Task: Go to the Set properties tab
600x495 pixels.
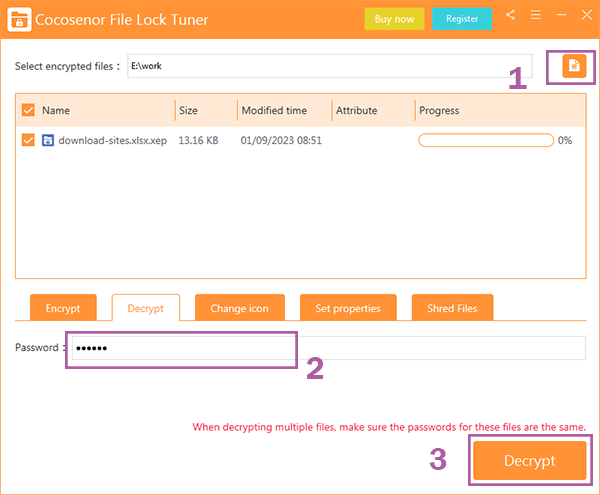Action: (x=348, y=308)
